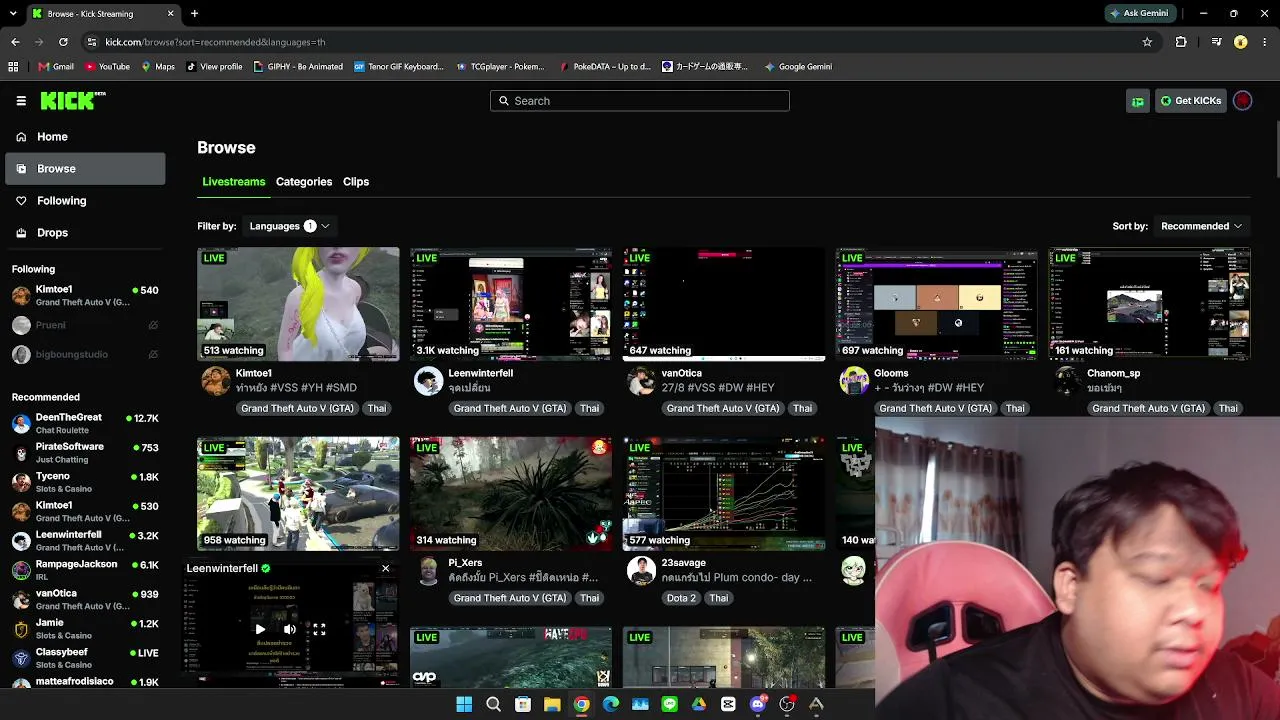The width and height of the screenshot is (1280, 720).
Task: Open Discord from the taskbar
Action: tap(758, 704)
